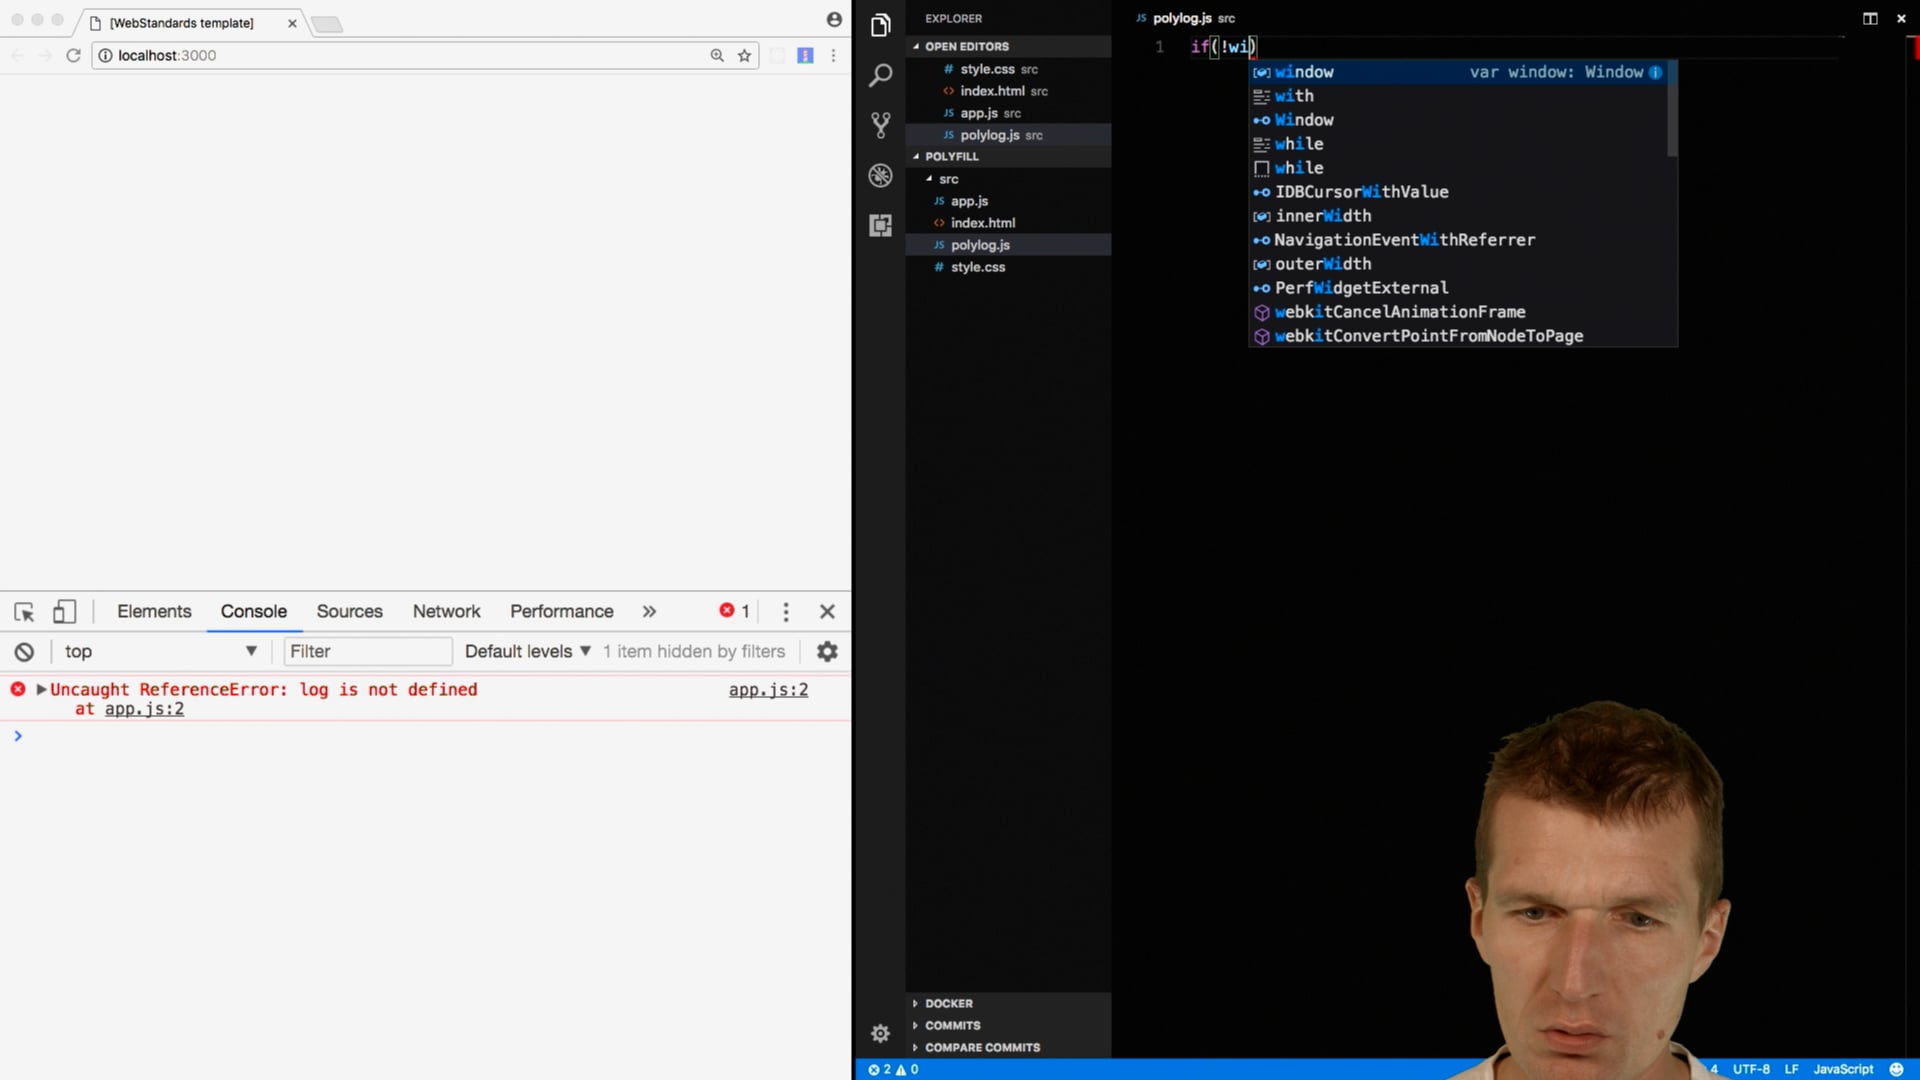
Task: Toggle the 1 item hidden by filters
Action: click(695, 650)
